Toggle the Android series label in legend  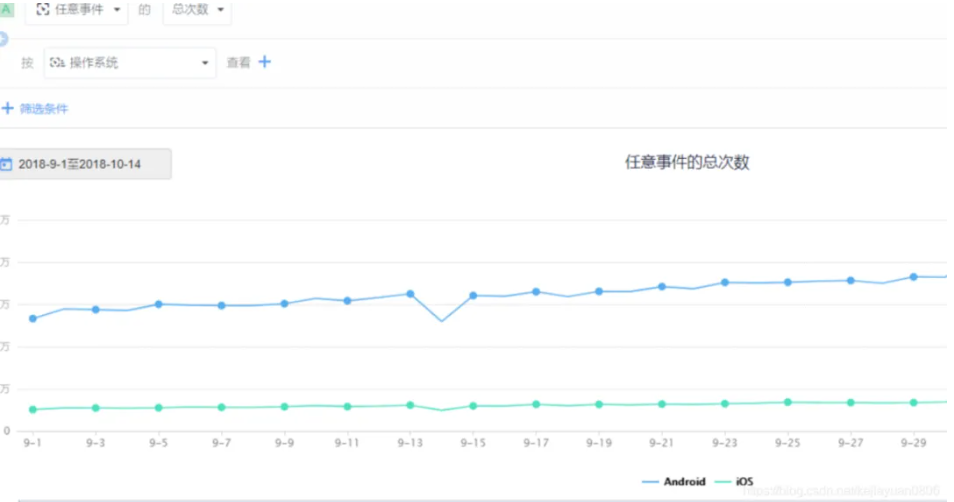pyautogui.click(x=684, y=482)
